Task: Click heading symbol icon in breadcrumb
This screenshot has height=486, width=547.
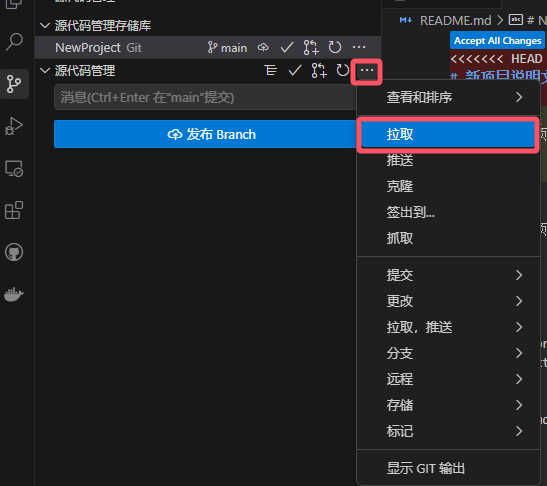Action: [516, 20]
